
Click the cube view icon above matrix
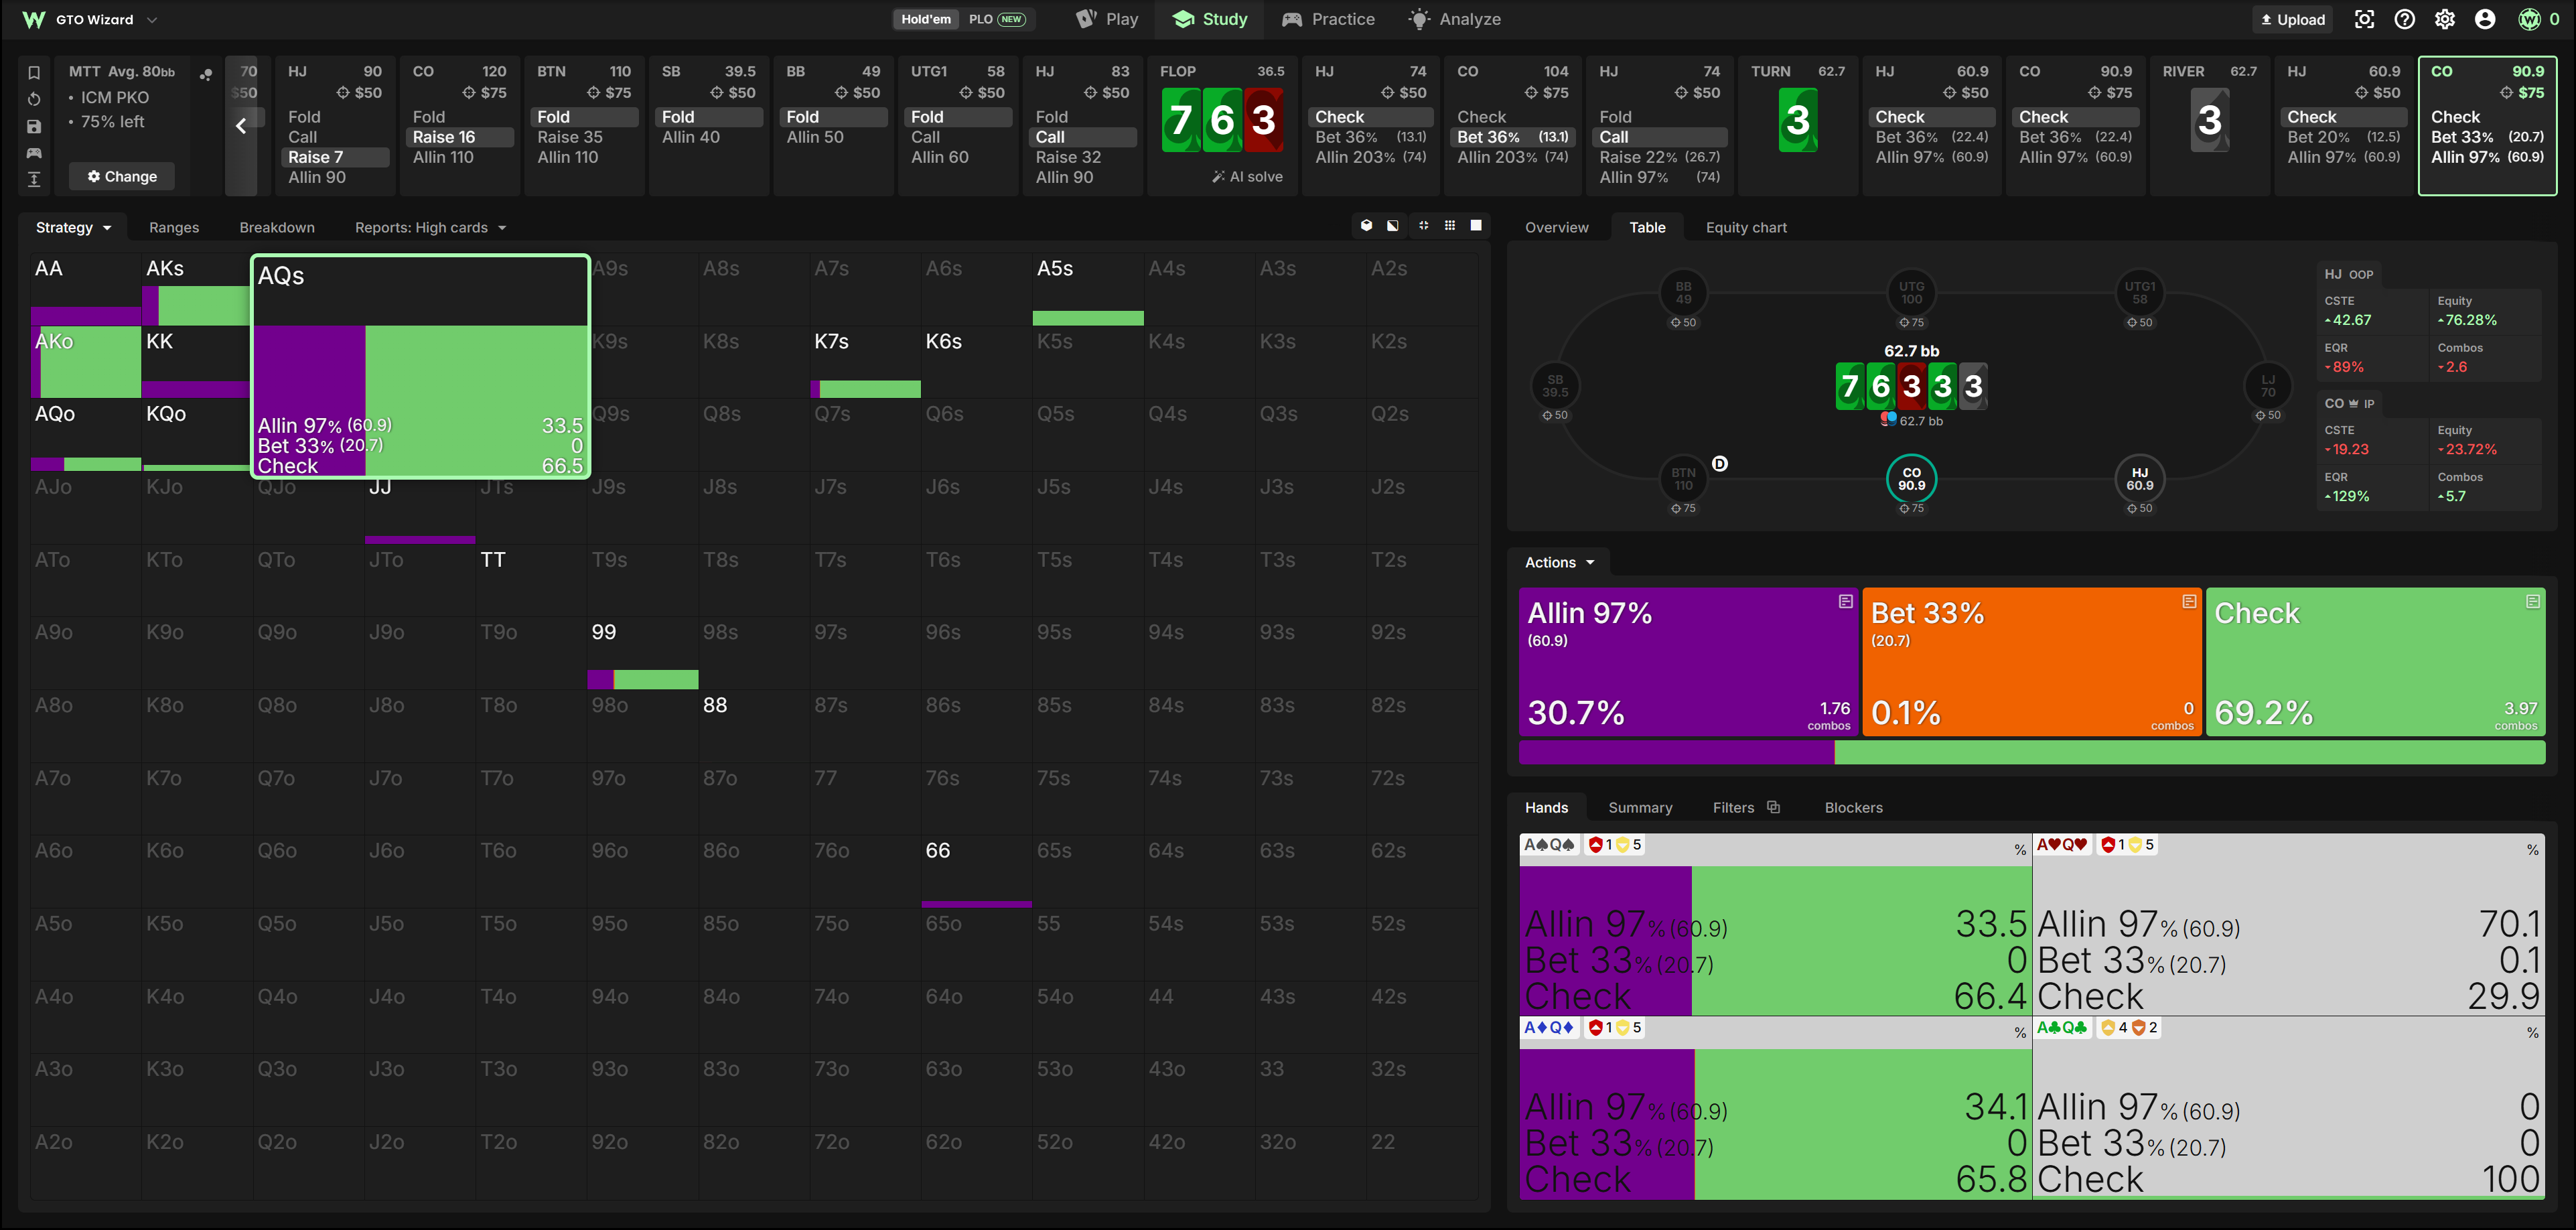[1366, 226]
